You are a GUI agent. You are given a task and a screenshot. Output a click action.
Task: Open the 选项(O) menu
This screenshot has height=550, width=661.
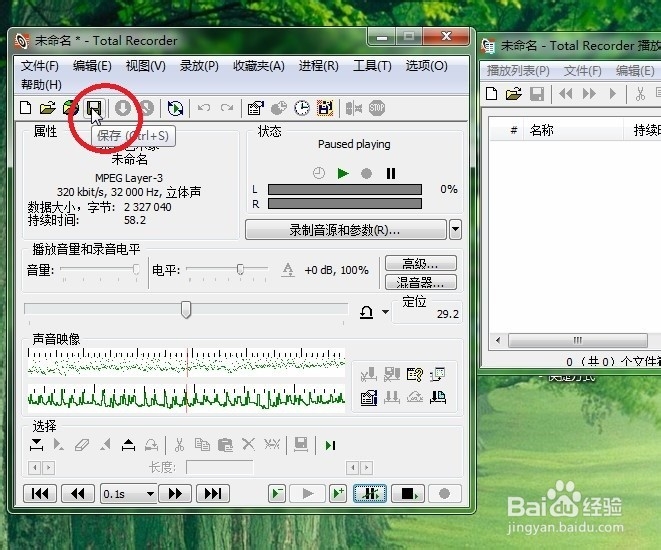(427, 66)
